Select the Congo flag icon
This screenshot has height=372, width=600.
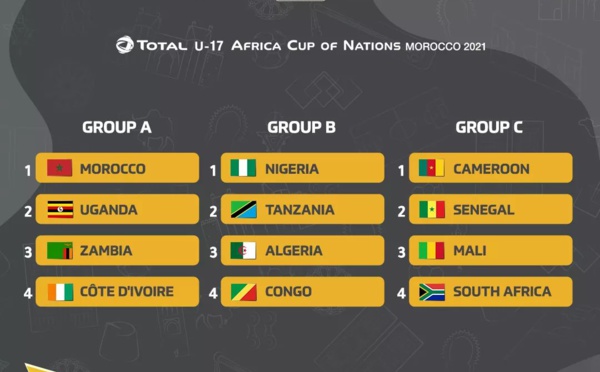click(x=244, y=292)
